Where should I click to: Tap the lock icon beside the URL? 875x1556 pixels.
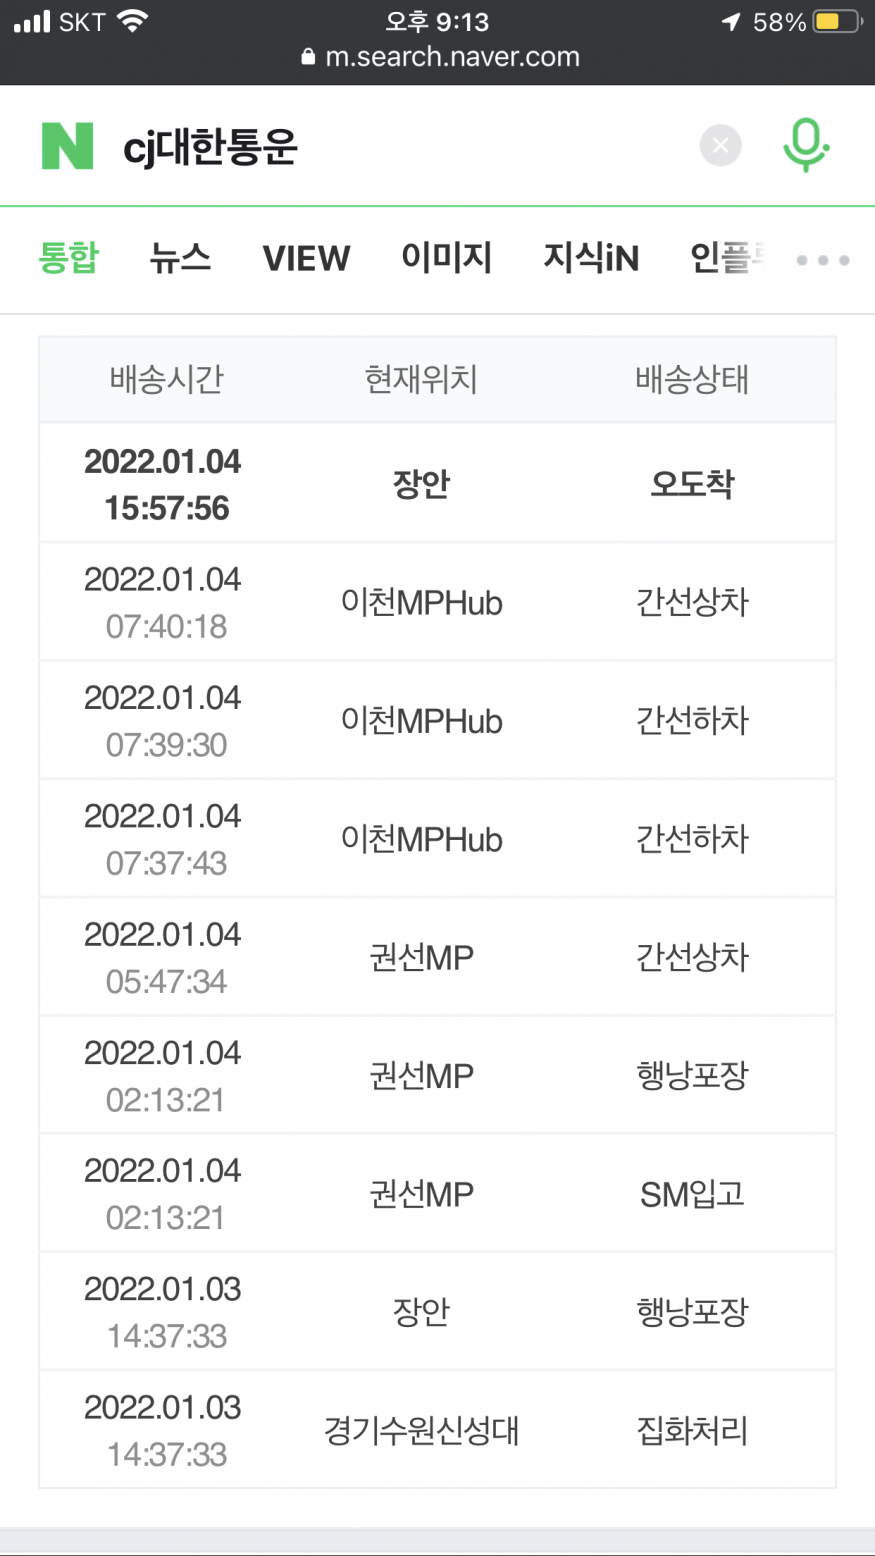click(x=308, y=57)
